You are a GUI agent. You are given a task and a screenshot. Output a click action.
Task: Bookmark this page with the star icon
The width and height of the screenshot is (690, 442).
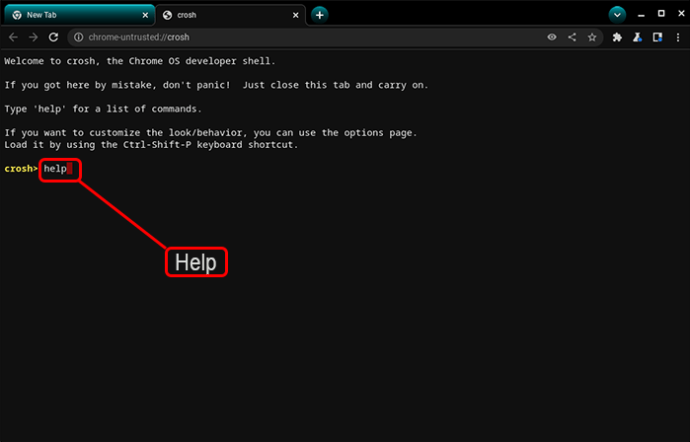click(x=592, y=37)
